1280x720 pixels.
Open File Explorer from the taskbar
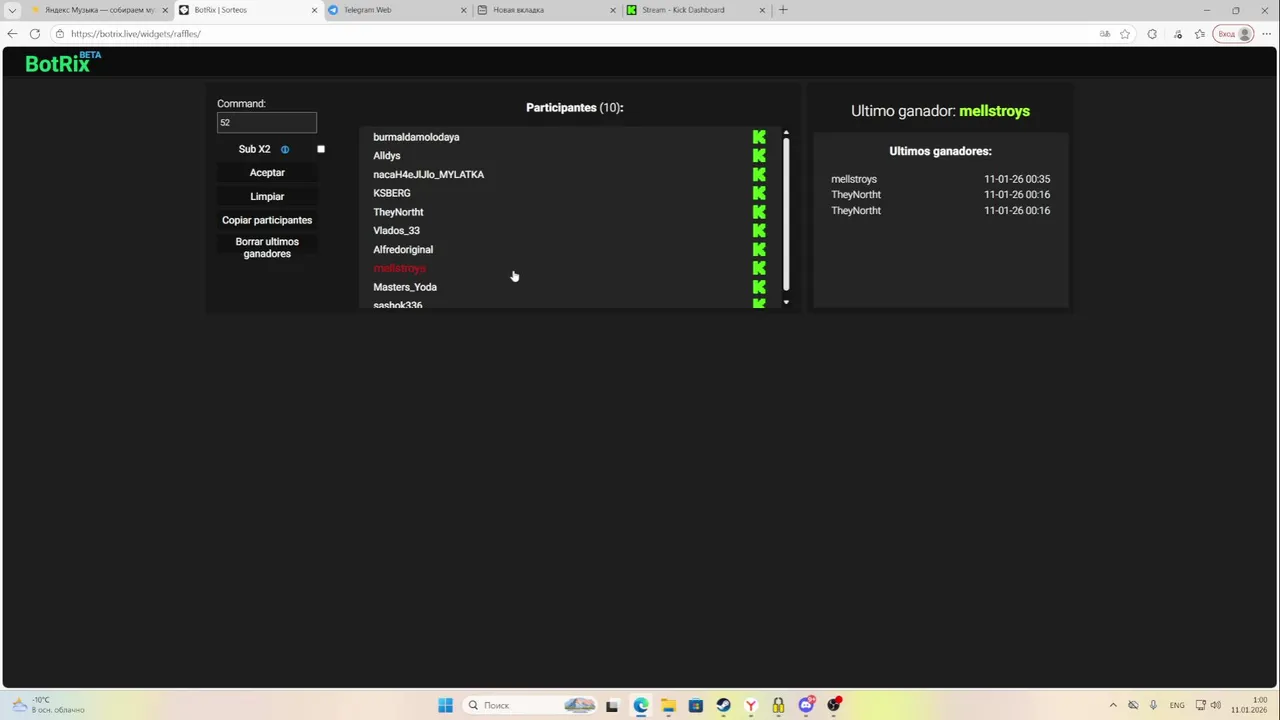click(x=668, y=705)
